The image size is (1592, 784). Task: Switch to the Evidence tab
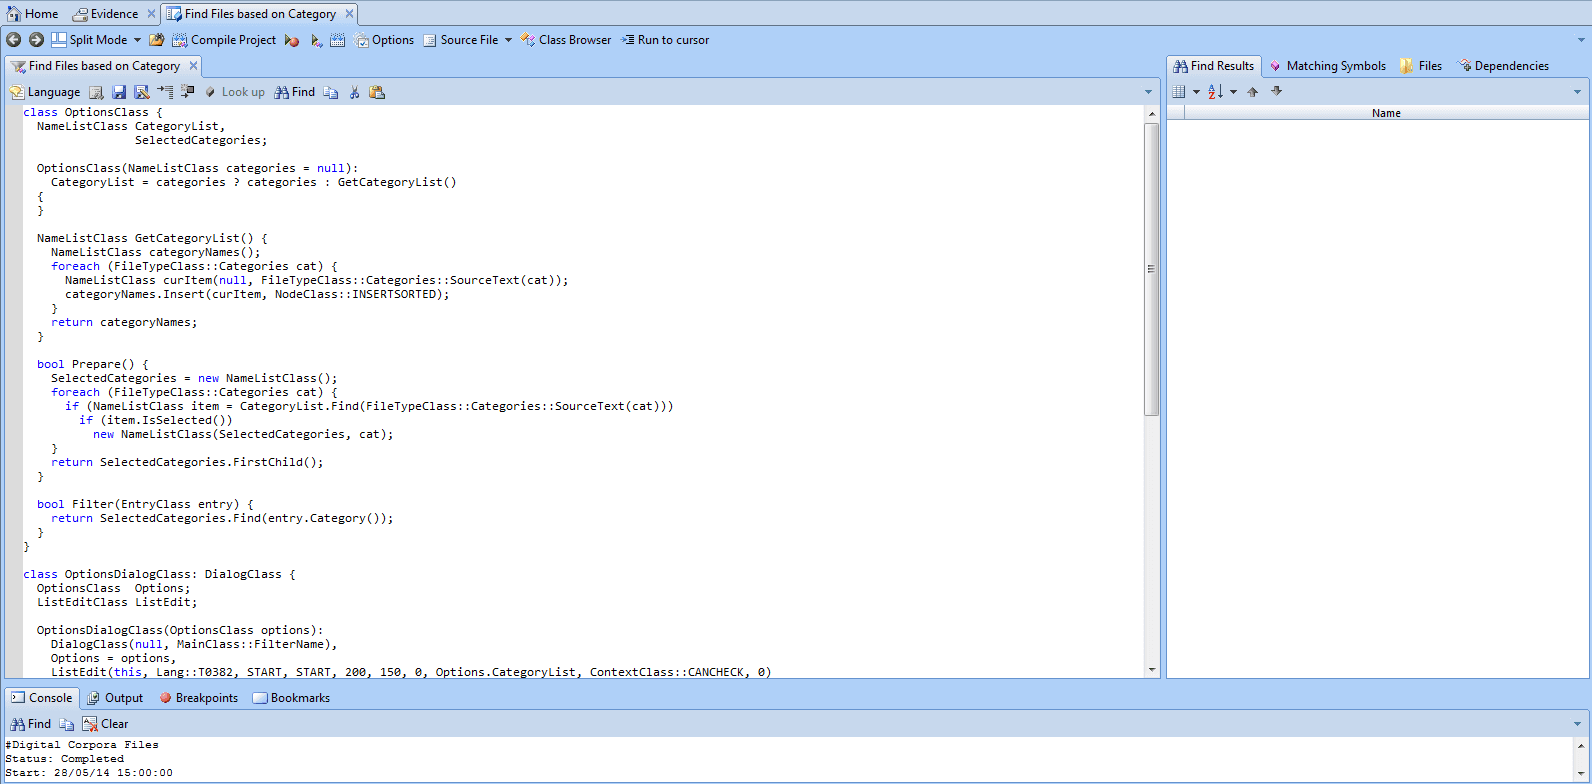105,14
